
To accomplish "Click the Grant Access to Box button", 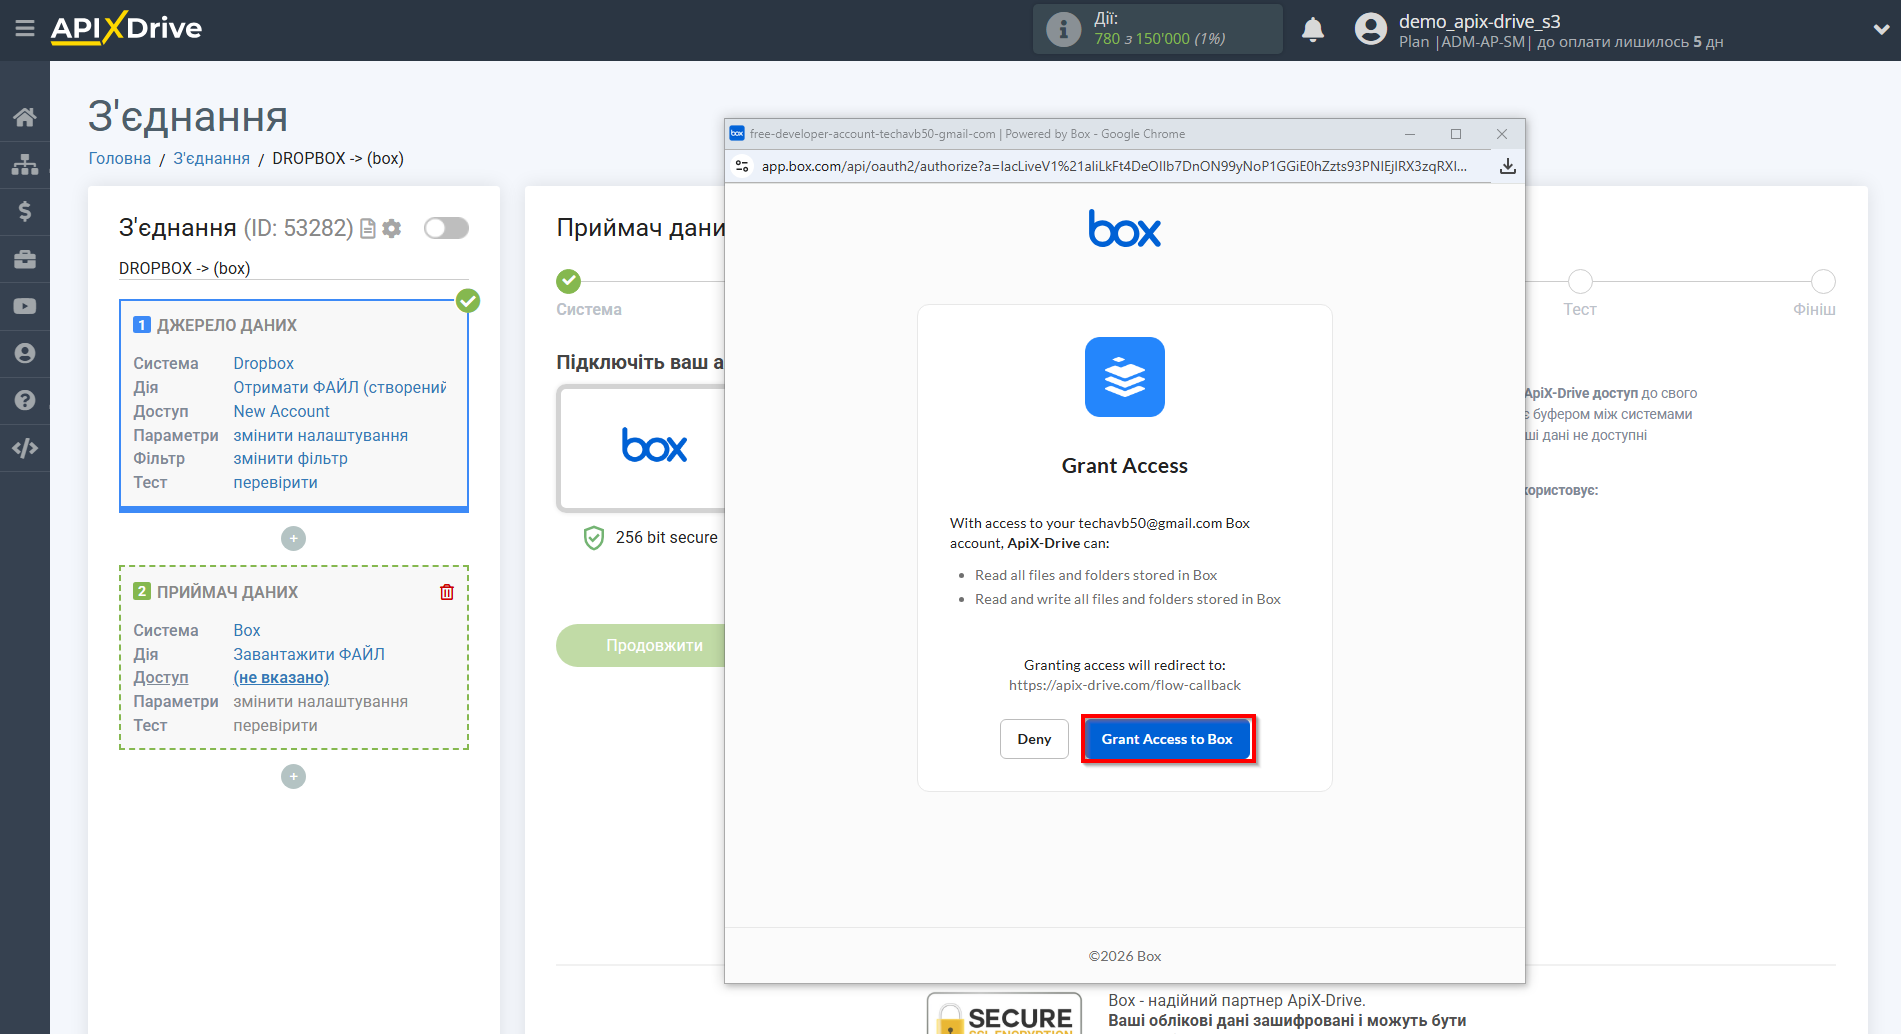I will click(x=1166, y=738).
